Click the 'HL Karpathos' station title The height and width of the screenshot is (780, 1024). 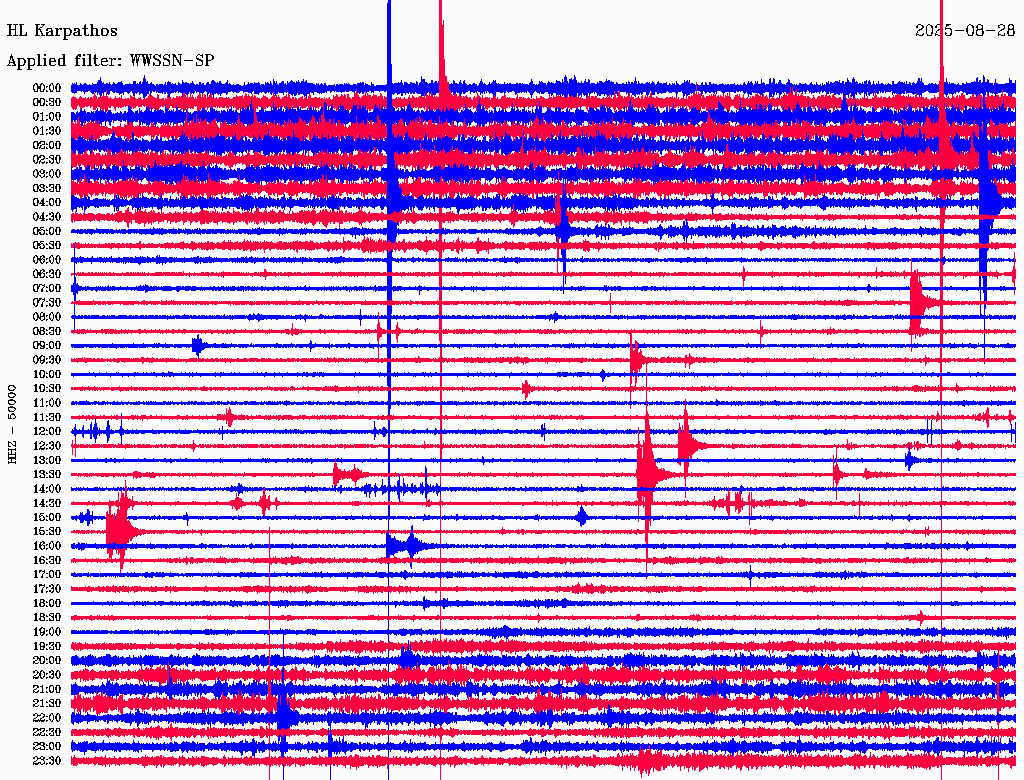62,31
